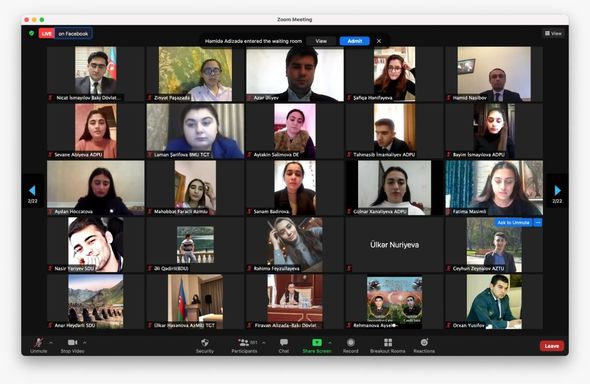Image resolution: width=590 pixels, height=384 pixels.
Task: Click the red Leave button
Action: 552,346
